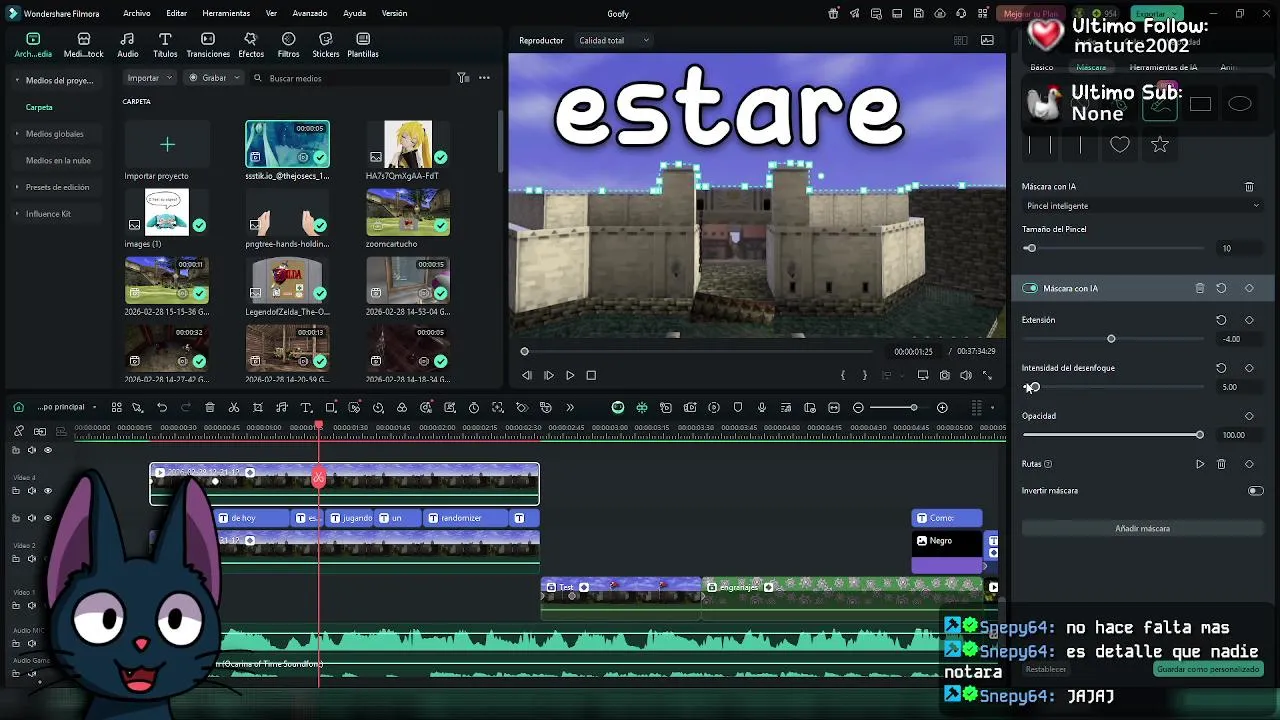The image size is (1280, 720).
Task: Toggle lock icon in the main track header row
Action: pyautogui.click(x=15, y=450)
